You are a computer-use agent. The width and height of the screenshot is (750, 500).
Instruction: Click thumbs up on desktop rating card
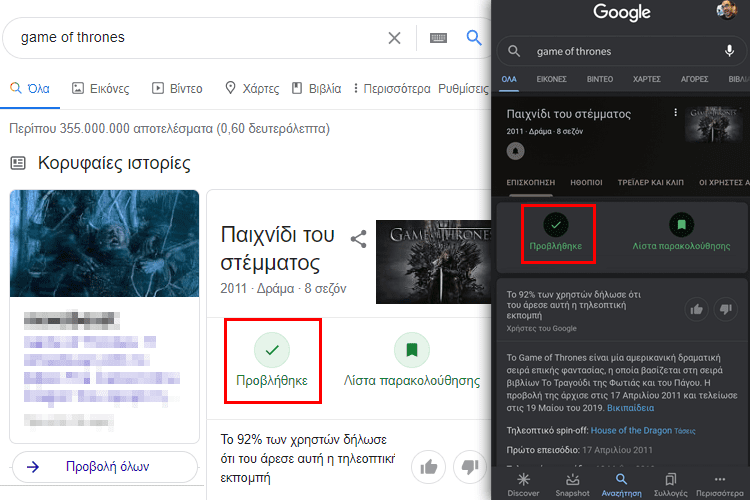coord(428,467)
